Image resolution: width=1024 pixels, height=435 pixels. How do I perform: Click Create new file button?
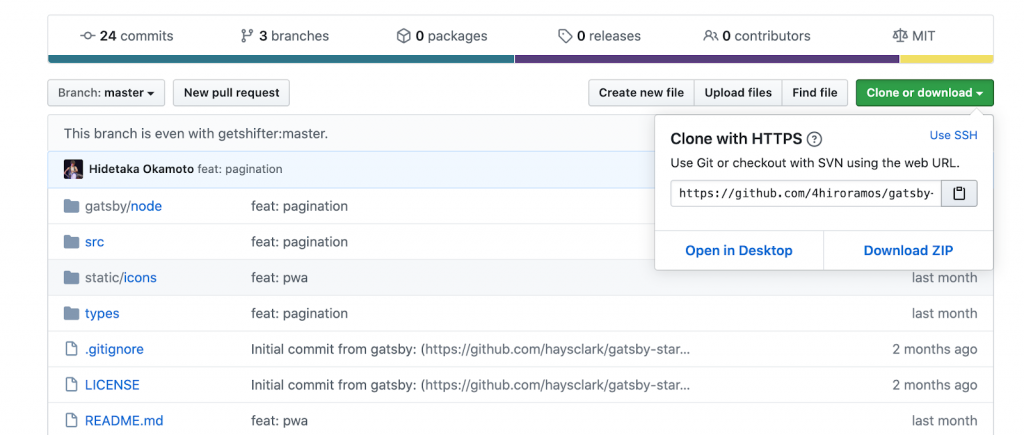(x=641, y=93)
